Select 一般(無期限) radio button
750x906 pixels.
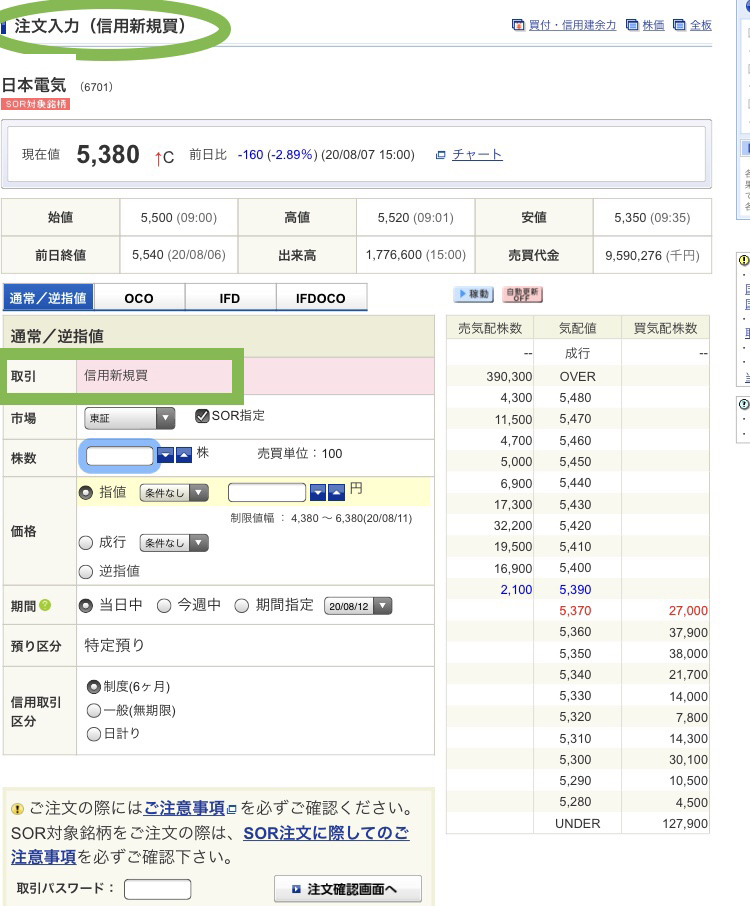94,710
